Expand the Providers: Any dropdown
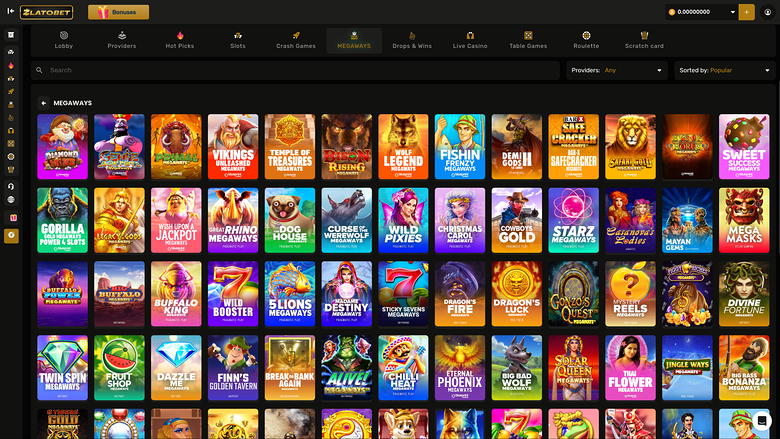780x439 pixels. [617, 70]
